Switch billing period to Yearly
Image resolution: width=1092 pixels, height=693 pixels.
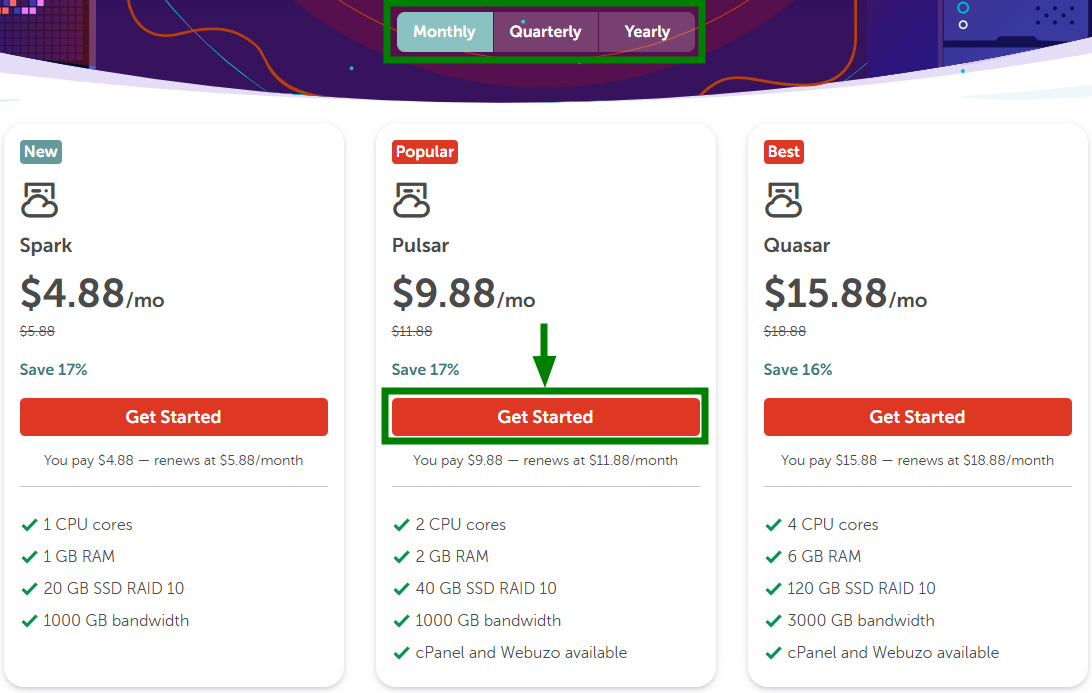click(647, 32)
